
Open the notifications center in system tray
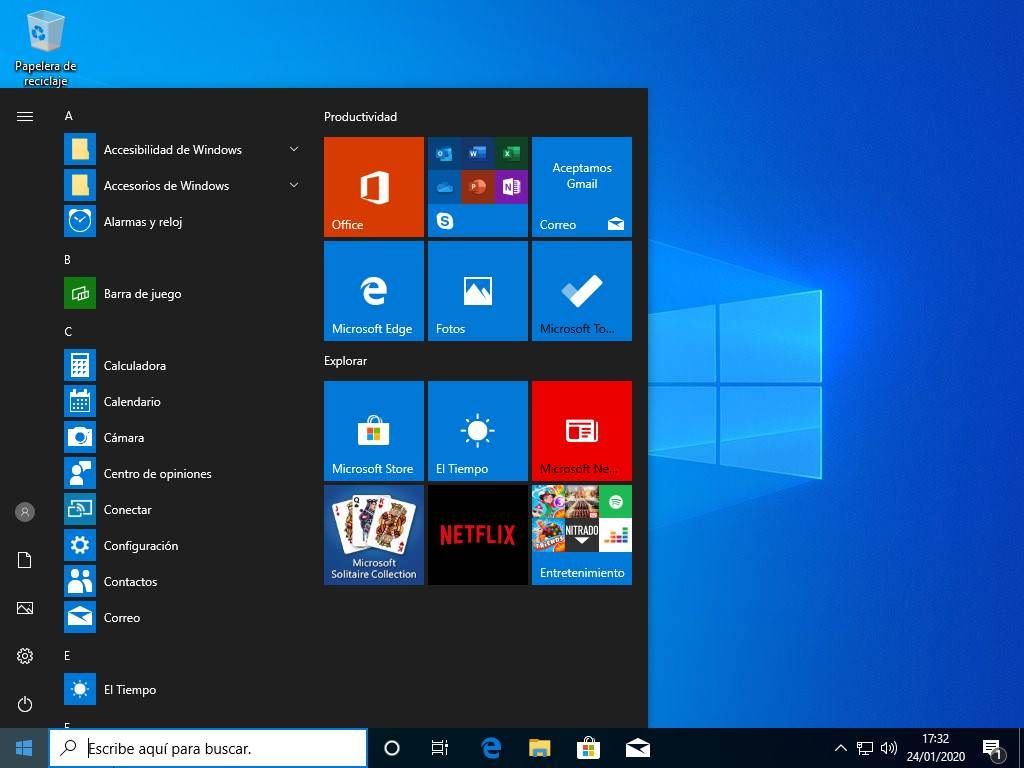tap(993, 747)
